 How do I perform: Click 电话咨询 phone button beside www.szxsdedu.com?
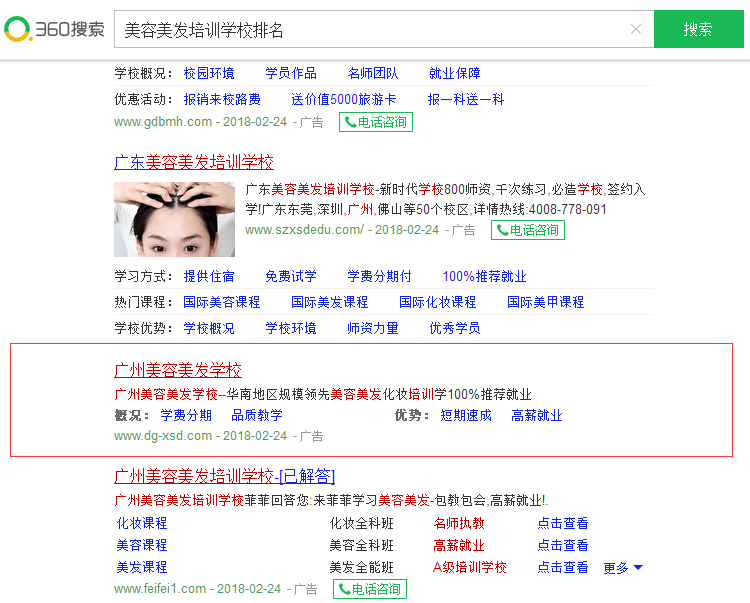[x=528, y=230]
